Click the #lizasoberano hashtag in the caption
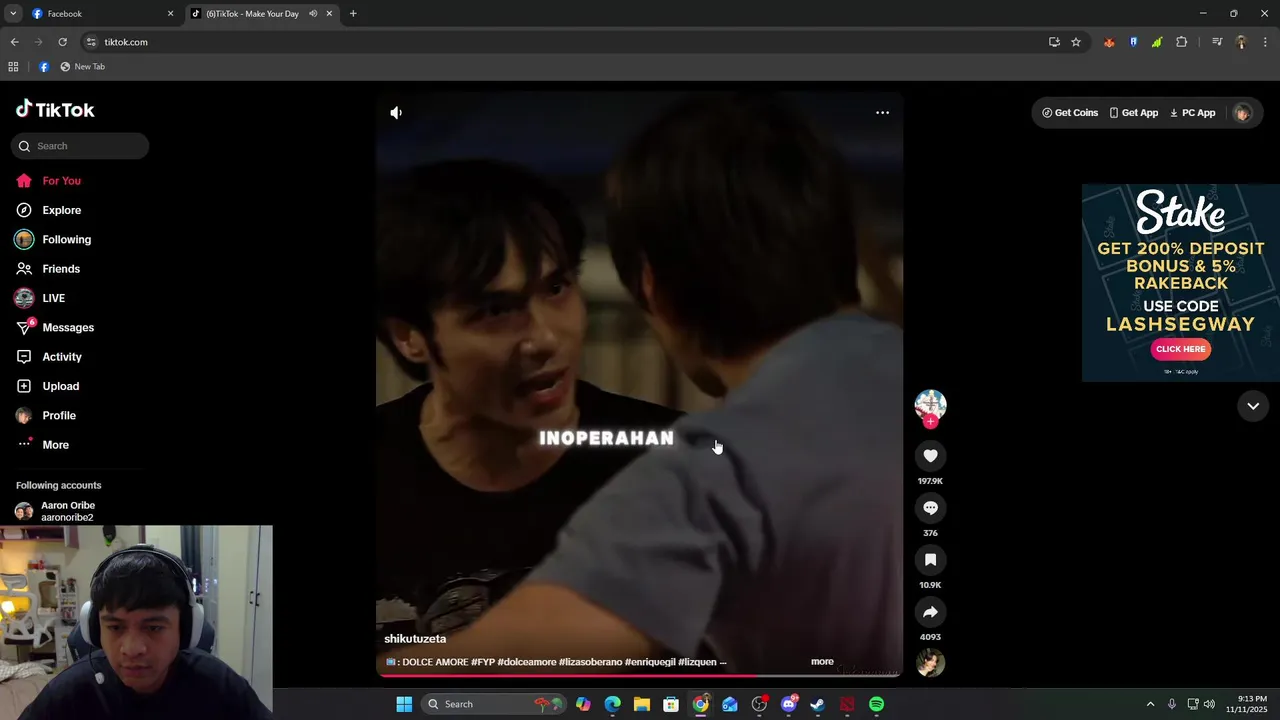The height and width of the screenshot is (720, 1280). pyautogui.click(x=590, y=662)
